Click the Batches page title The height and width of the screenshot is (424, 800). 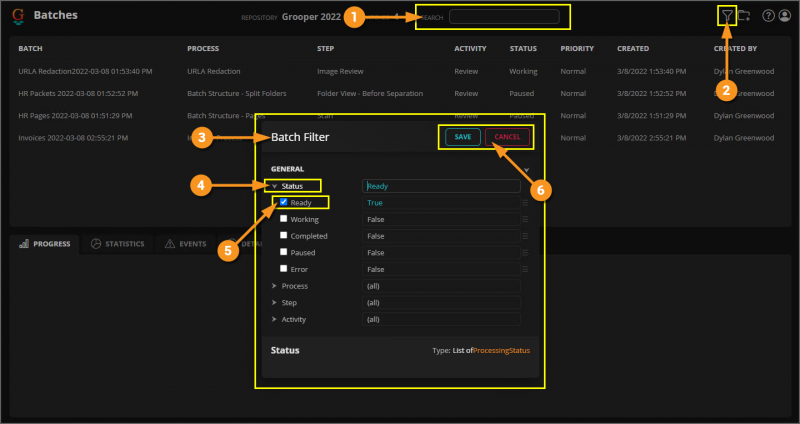click(56, 15)
